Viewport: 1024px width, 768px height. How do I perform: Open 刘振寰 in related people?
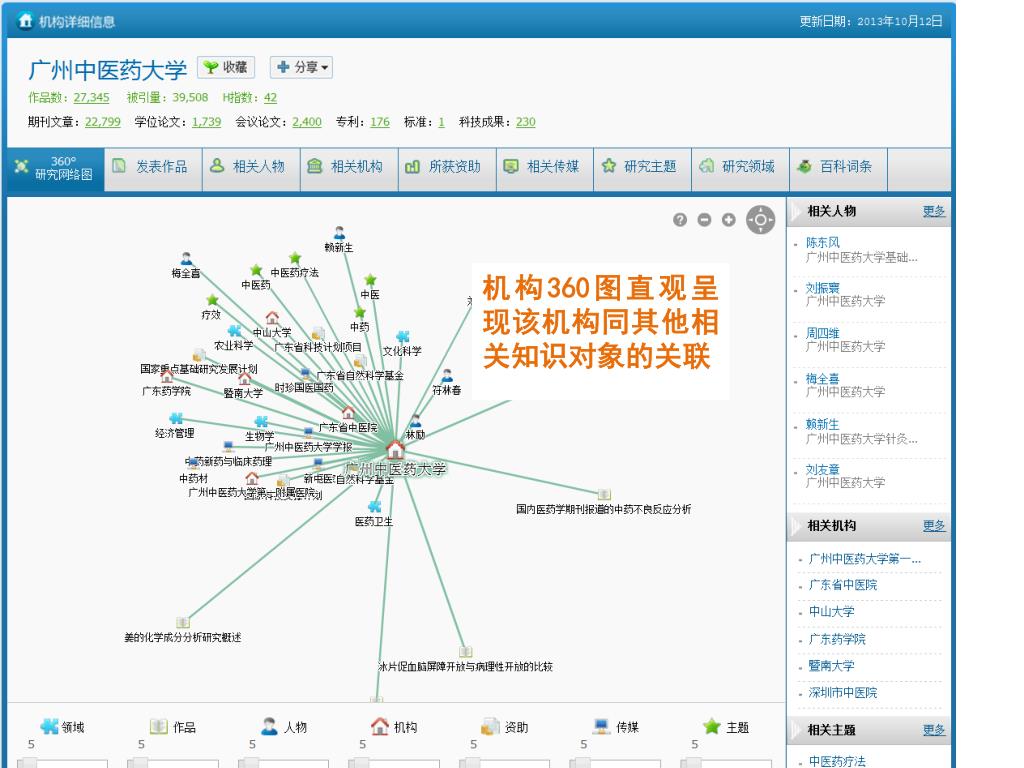pyautogui.click(x=822, y=288)
